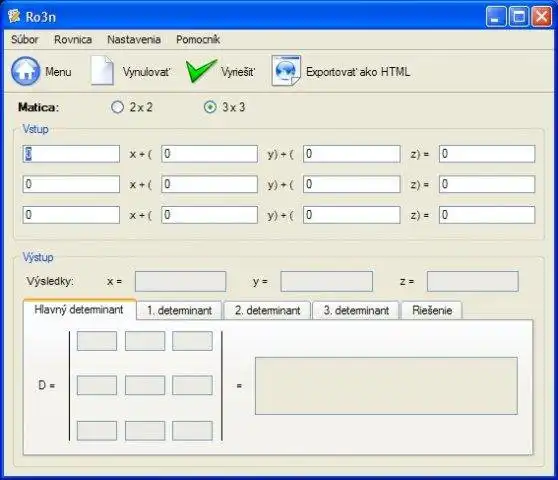Click the Matica: label
558x480 pixels.
(38, 107)
